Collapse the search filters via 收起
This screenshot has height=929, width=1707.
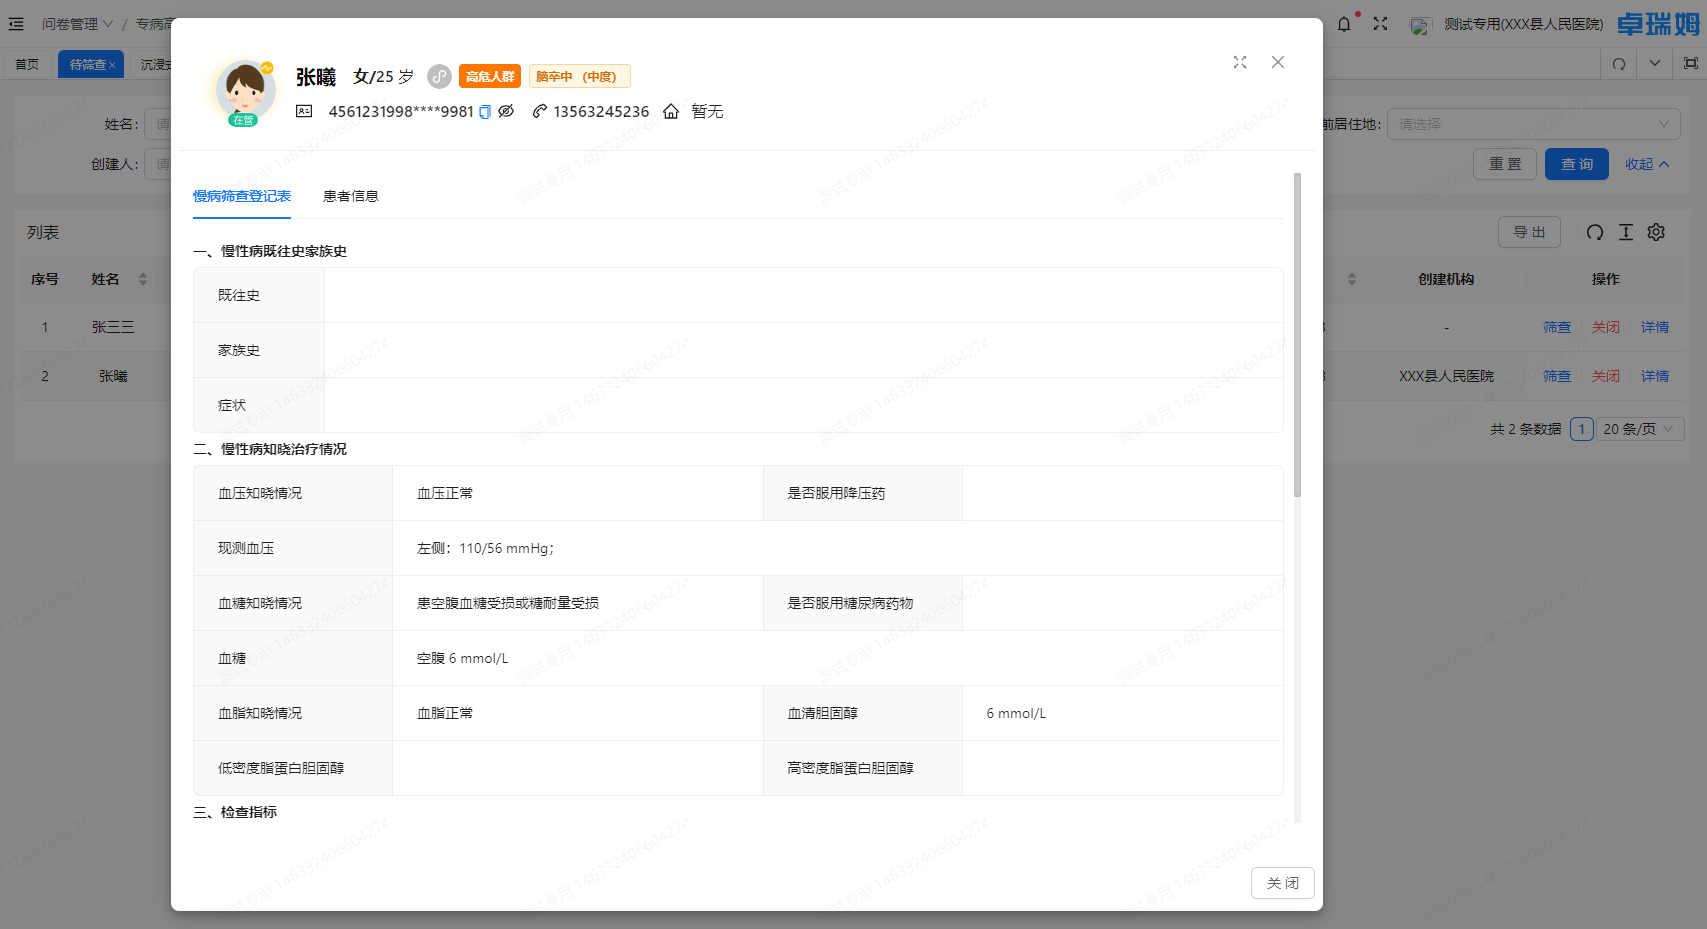click(x=1646, y=163)
